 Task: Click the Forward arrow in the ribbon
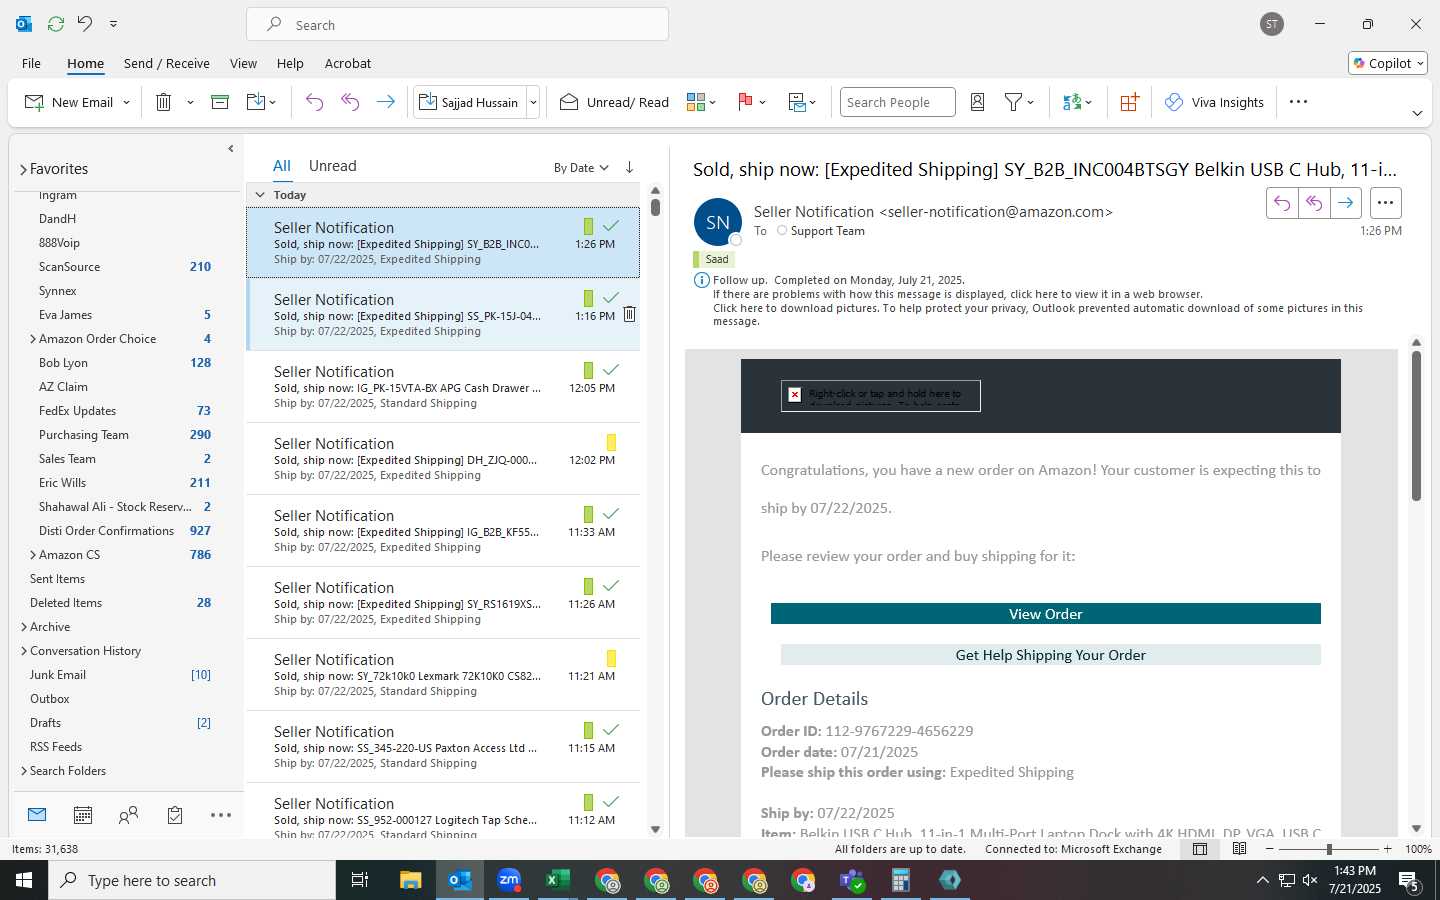click(385, 102)
